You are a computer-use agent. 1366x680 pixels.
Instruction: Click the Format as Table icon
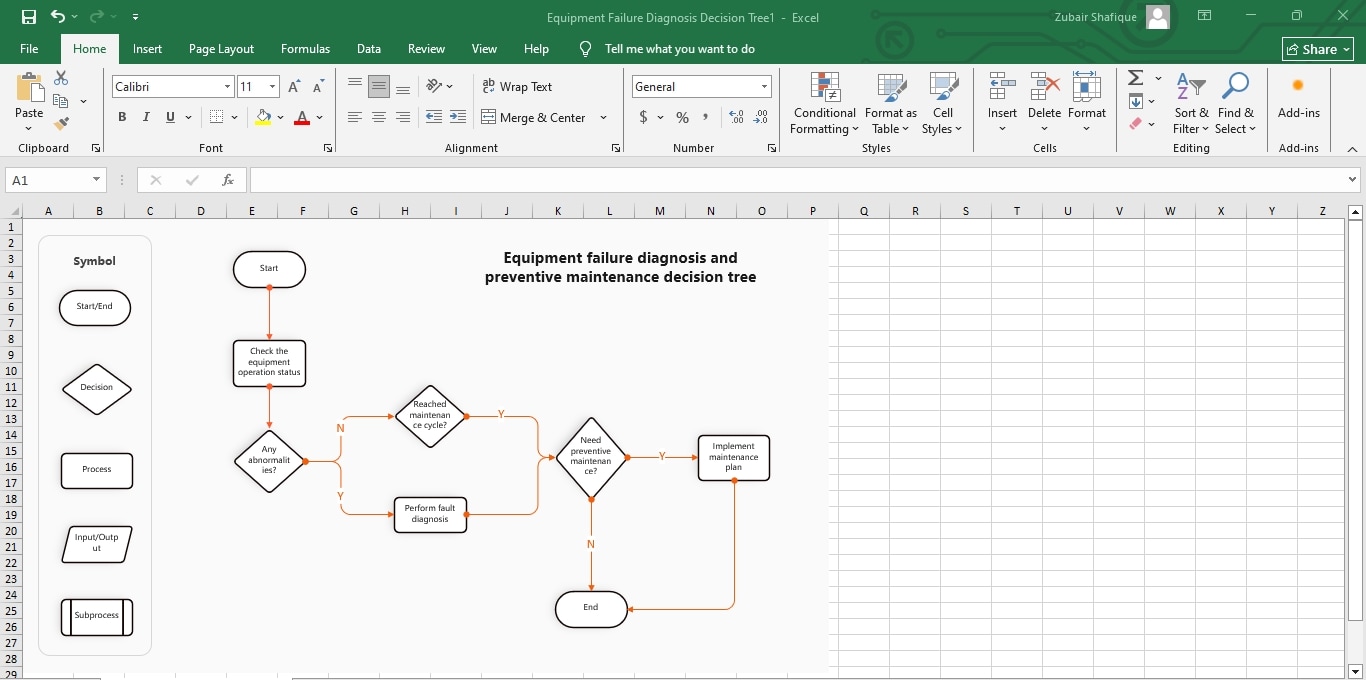tap(890, 104)
